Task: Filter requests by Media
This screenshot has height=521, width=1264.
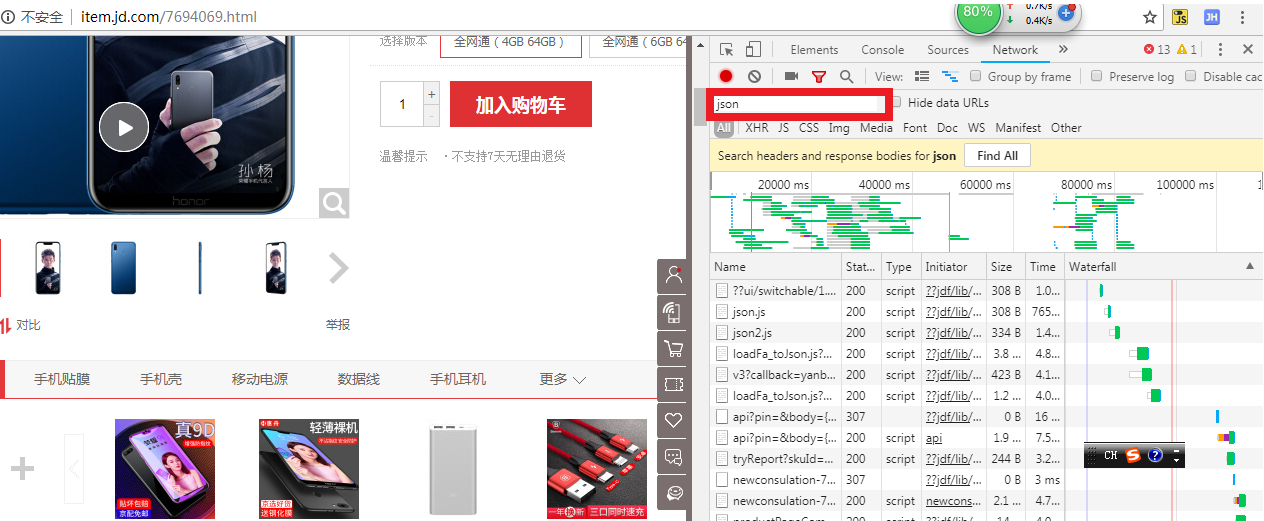Action: [876, 128]
